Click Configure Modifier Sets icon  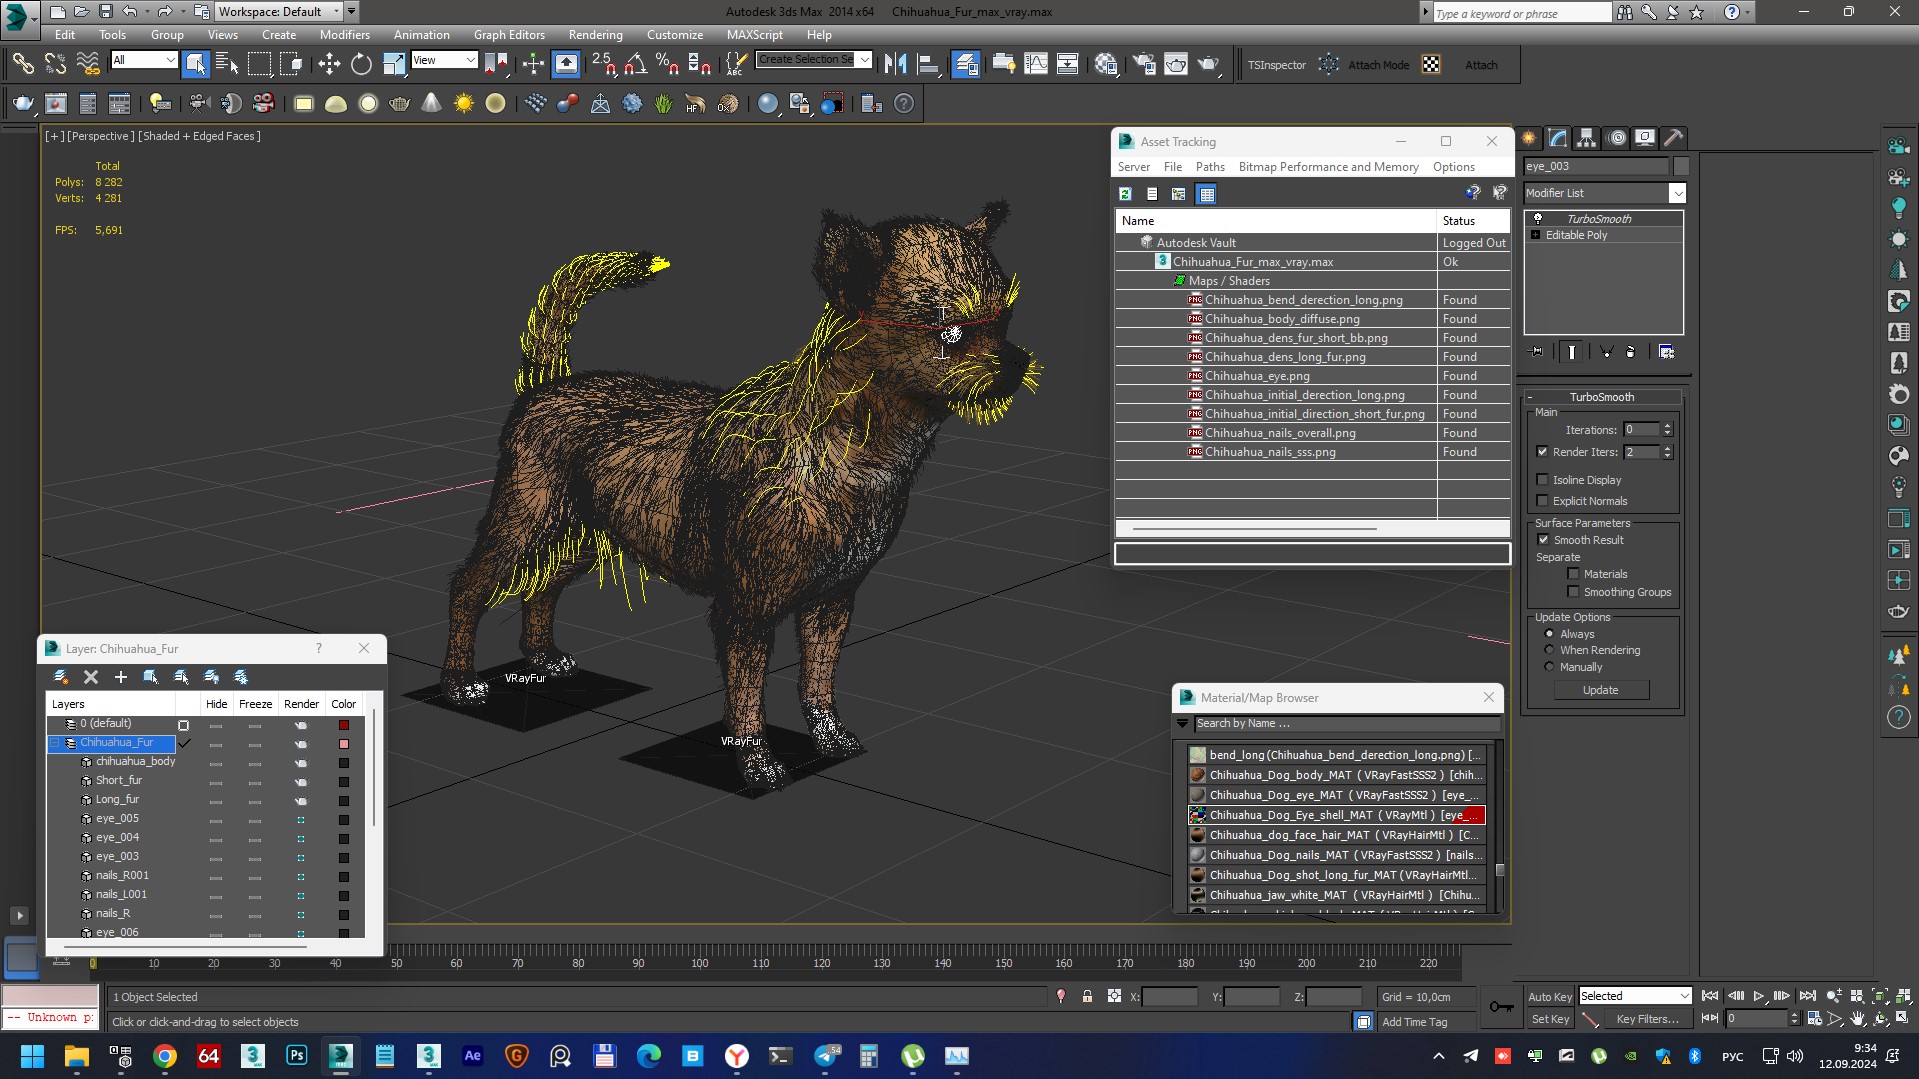[x=1666, y=351]
